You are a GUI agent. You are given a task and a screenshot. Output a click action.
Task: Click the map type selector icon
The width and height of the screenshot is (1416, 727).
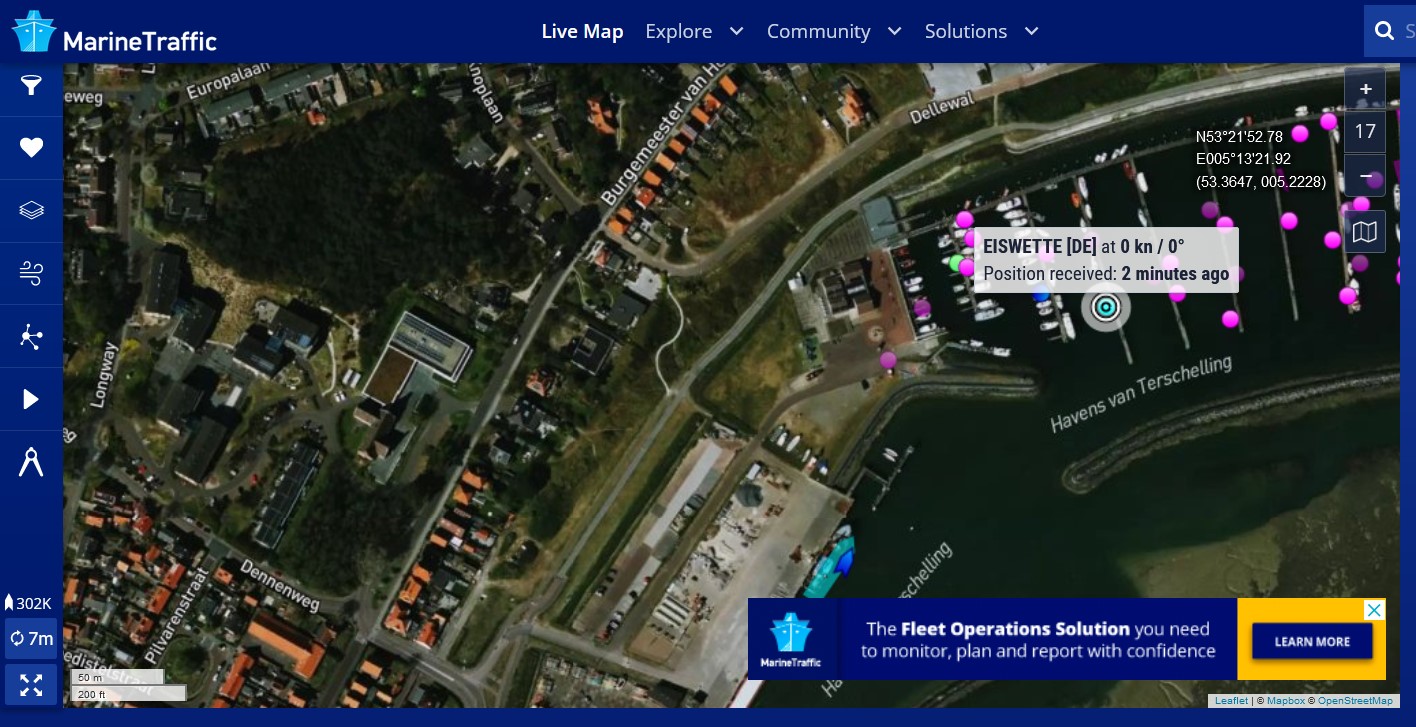coord(1365,232)
